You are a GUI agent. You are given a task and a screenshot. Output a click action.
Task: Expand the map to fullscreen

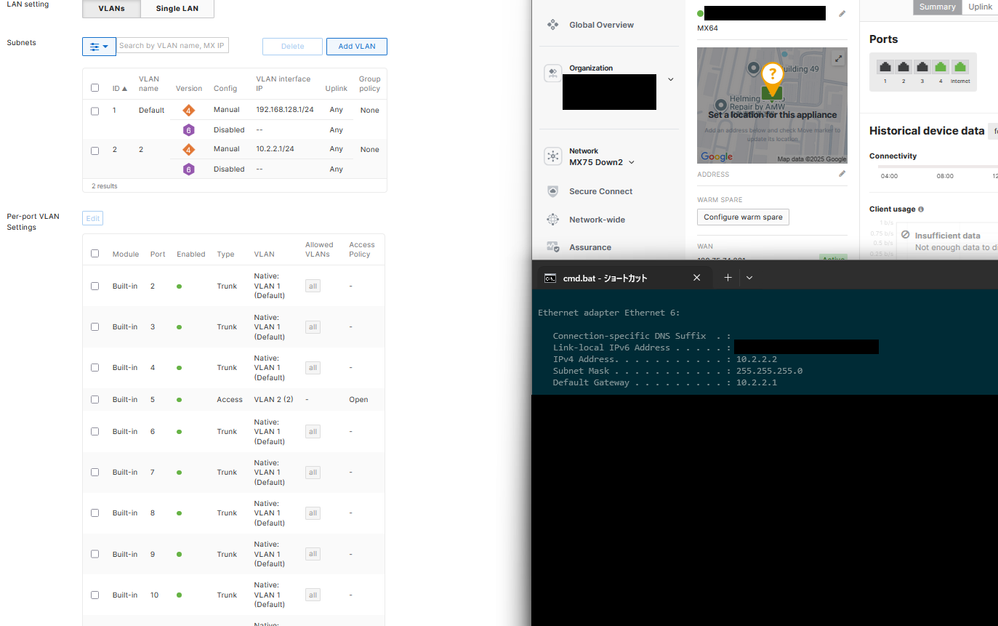click(838, 58)
